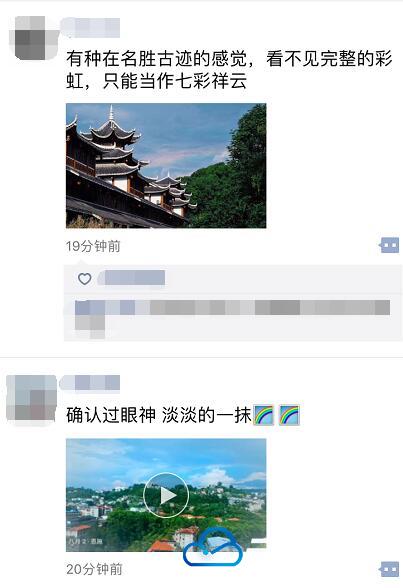Image resolution: width=403 pixels, height=588 pixels.
Task: Play the hillside town video
Action: pyautogui.click(x=166, y=496)
